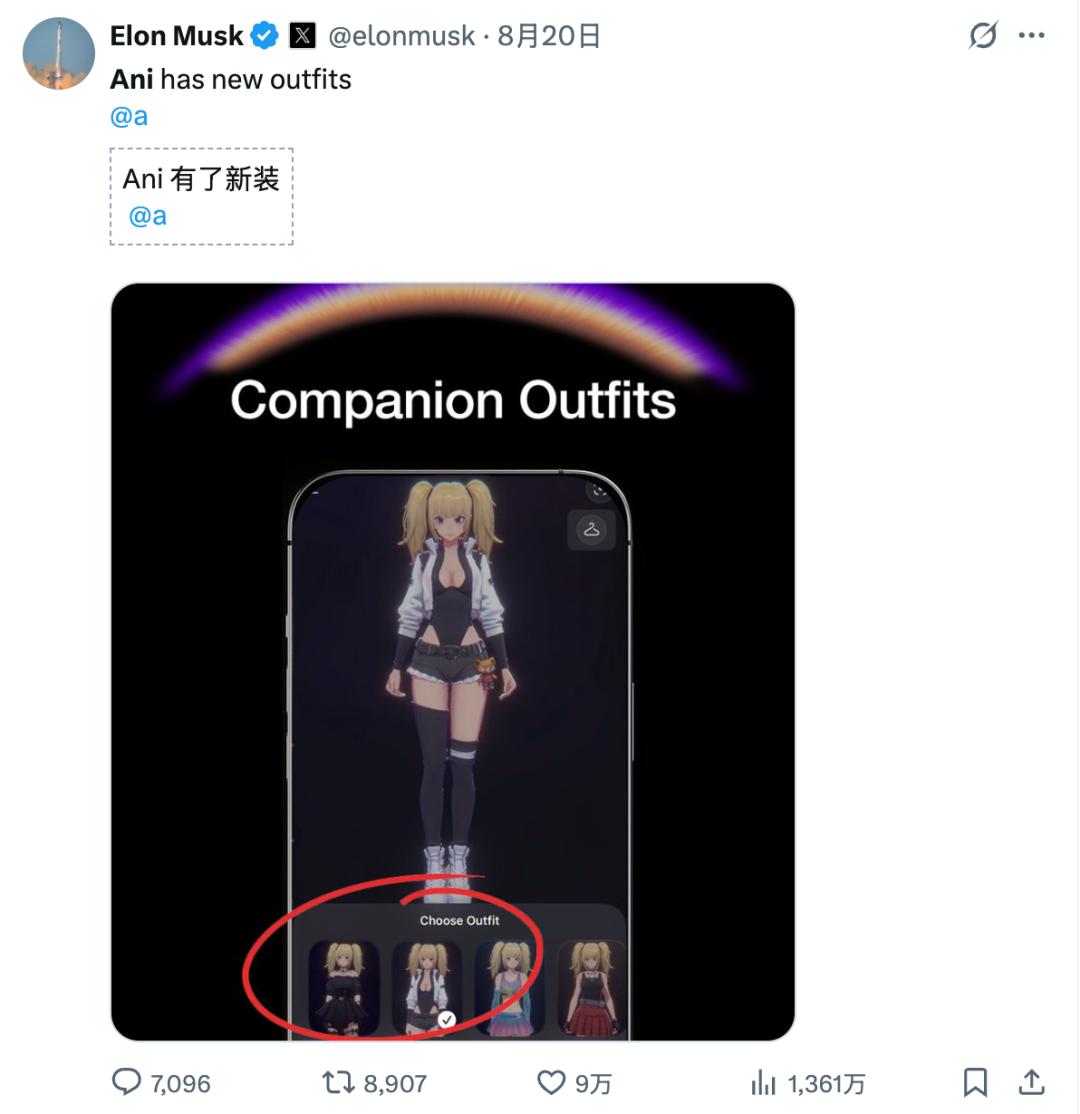The image size is (1080, 1114).
Task: Share the post using the upload icon
Action: coord(1032,1081)
